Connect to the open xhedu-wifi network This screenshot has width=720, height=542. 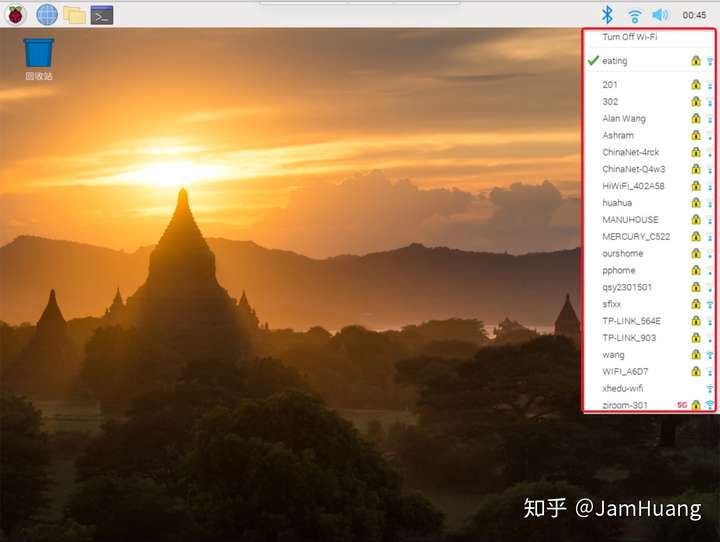click(x=649, y=389)
